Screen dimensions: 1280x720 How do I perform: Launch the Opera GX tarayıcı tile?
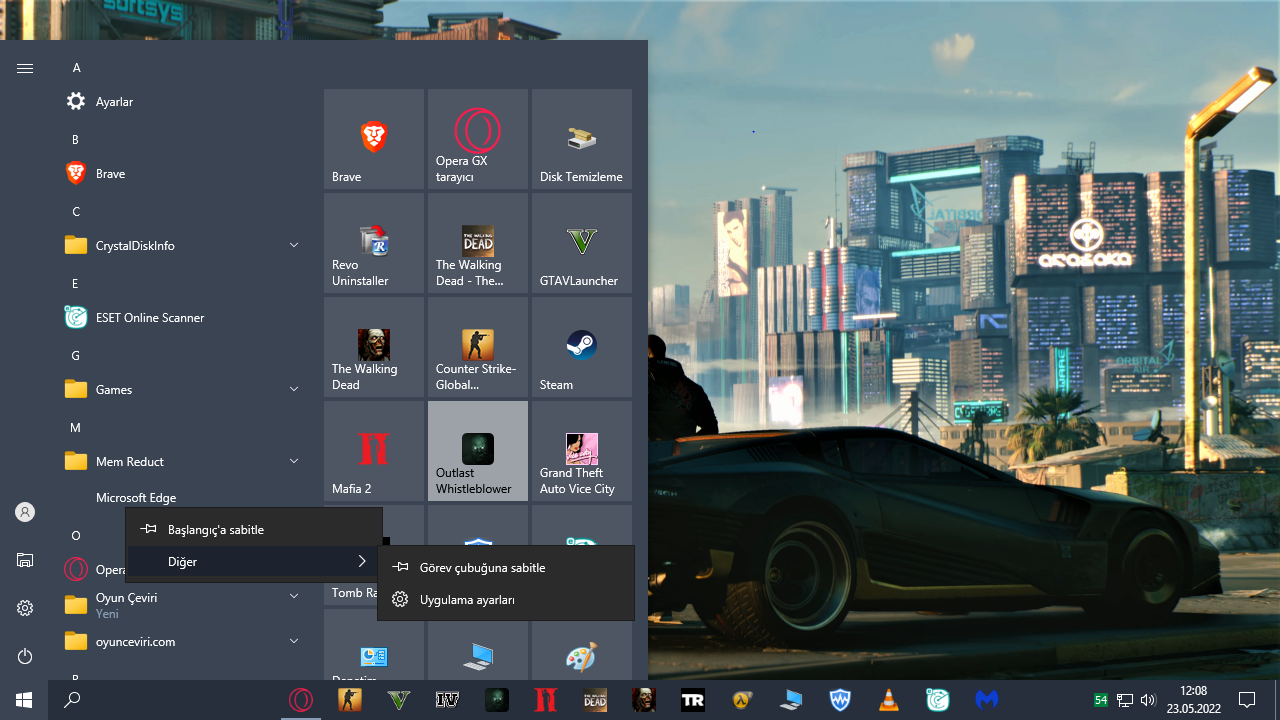pos(478,139)
